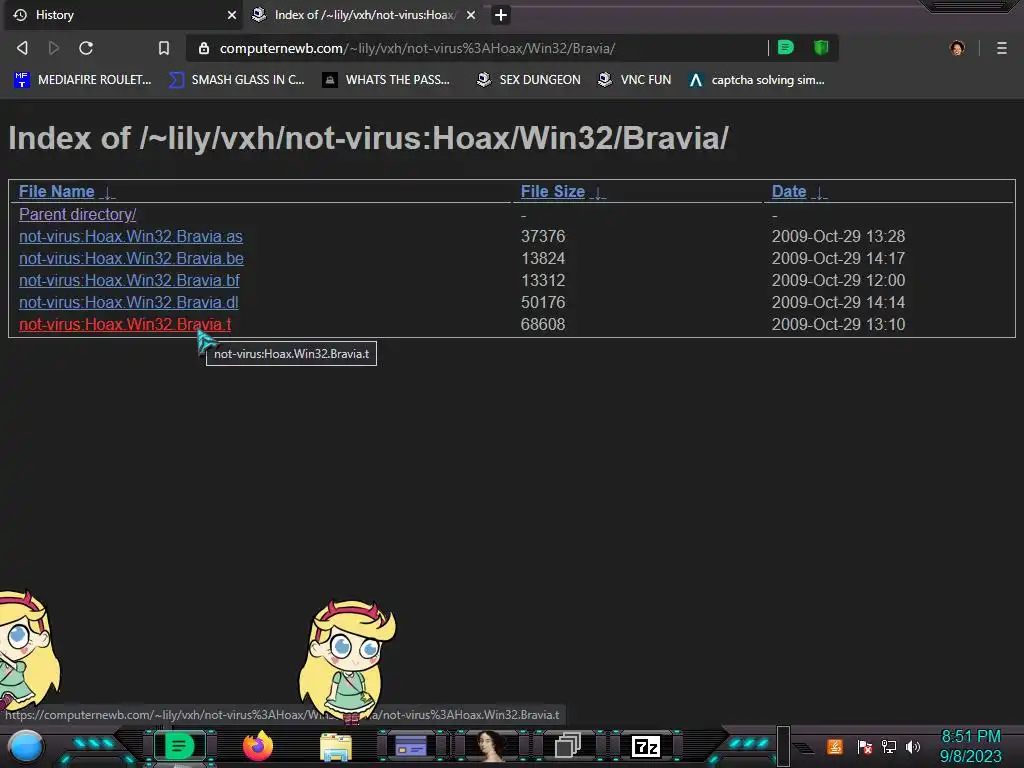Select date 2009-Oct-29 12:00
Screen dimensions: 1024x768
(839, 280)
